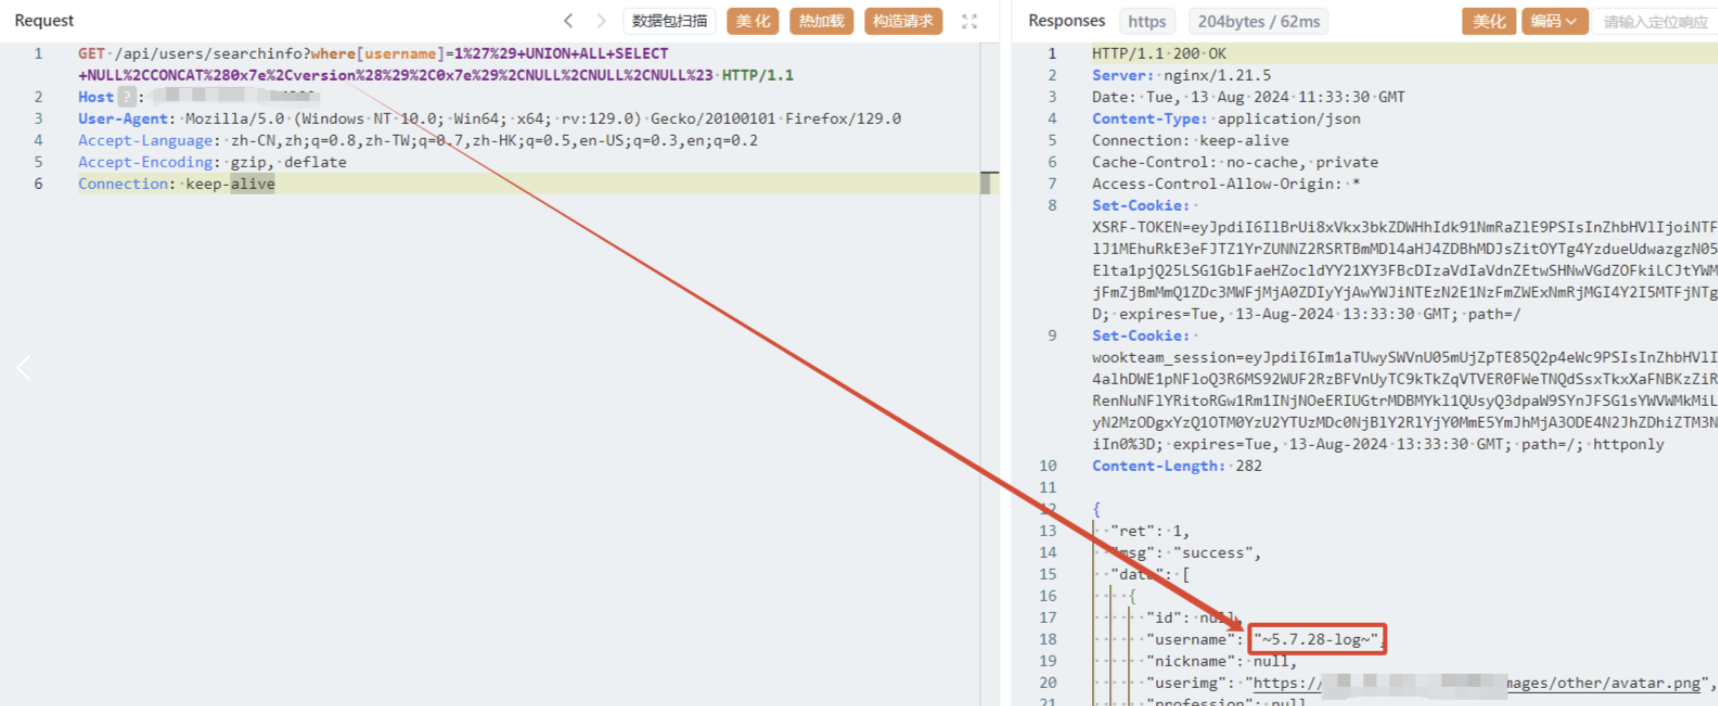Click the where[username] parameter in URL
This screenshot has width=1718, height=706.
click(x=377, y=53)
